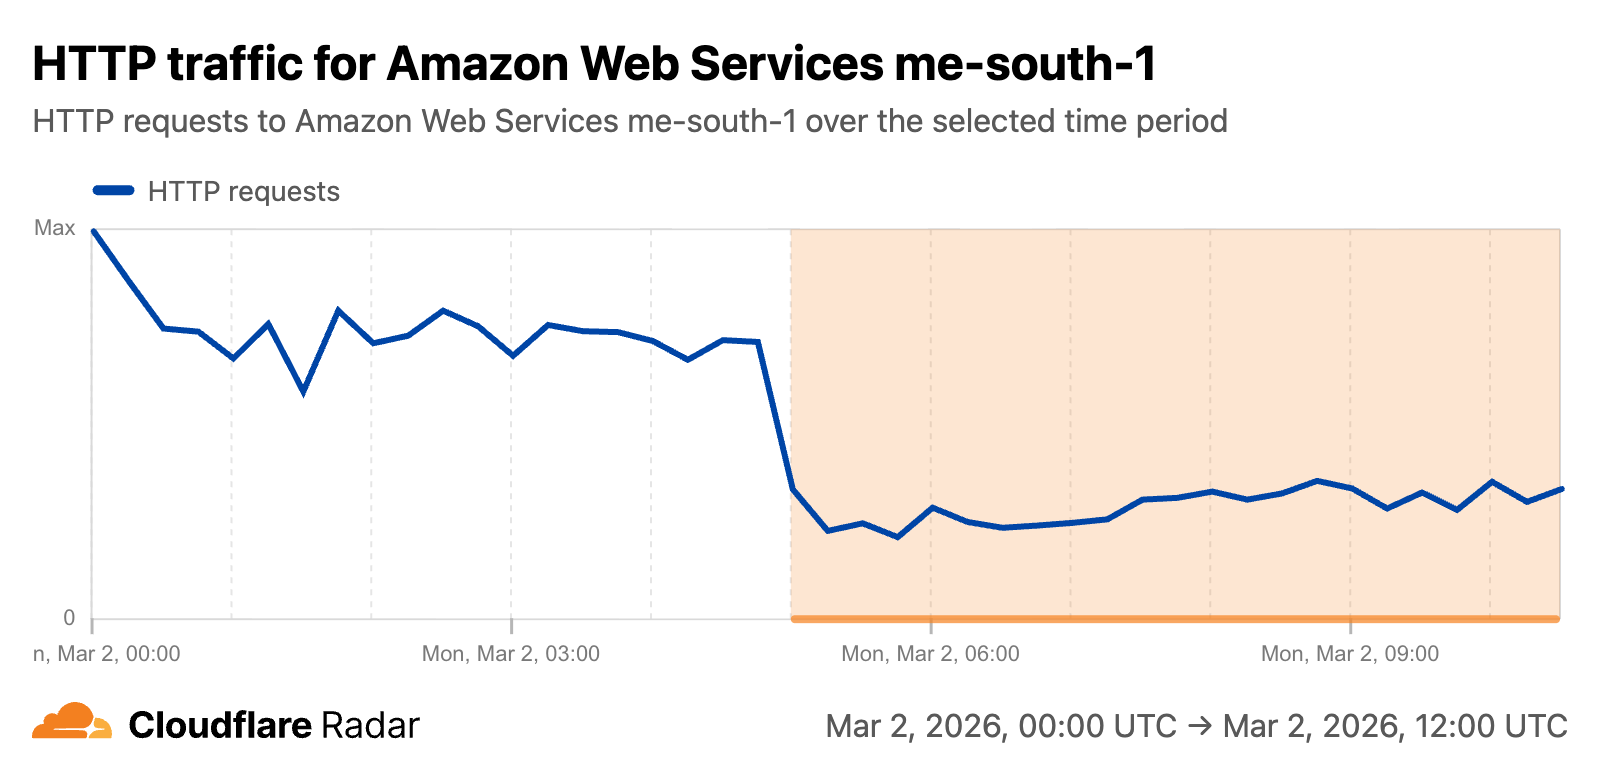Click the orange annotation bar along the x-axis
Viewport: 1600px width, 774px height.
[1175, 619]
